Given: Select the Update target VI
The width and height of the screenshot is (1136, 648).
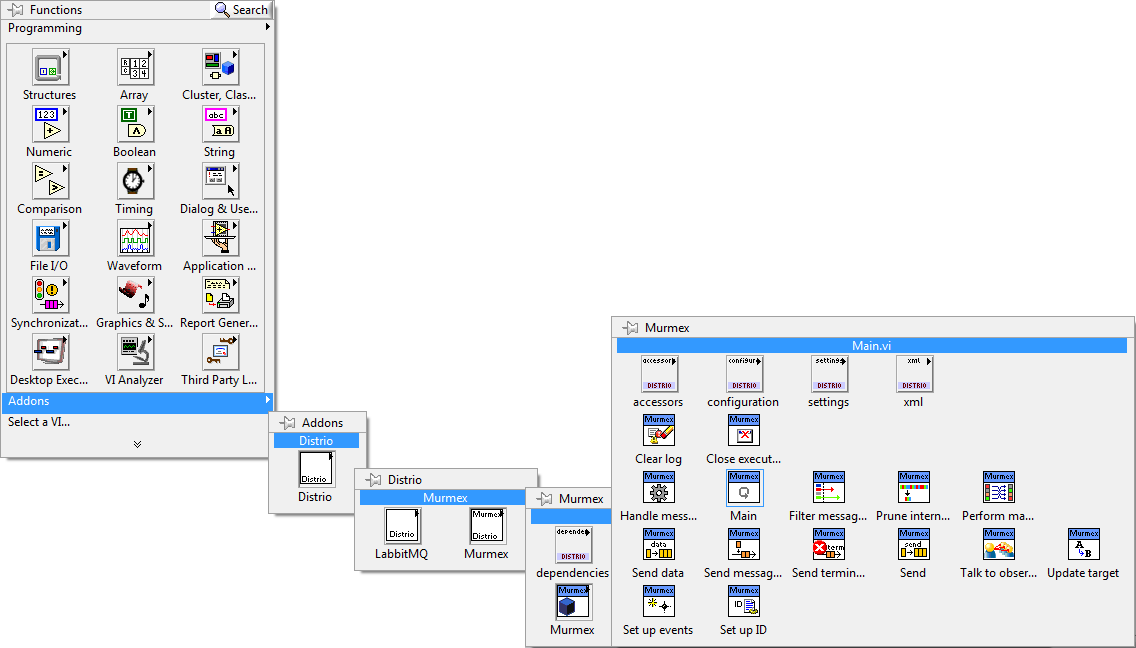Looking at the screenshot, I should coord(1085,544).
